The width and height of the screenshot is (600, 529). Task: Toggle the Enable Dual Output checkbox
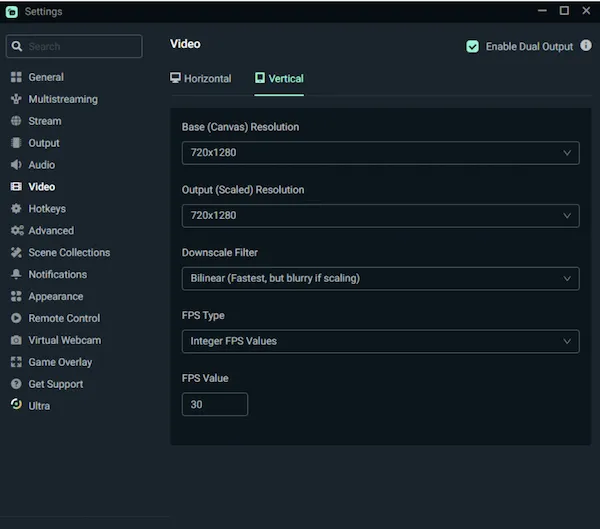pyautogui.click(x=472, y=47)
